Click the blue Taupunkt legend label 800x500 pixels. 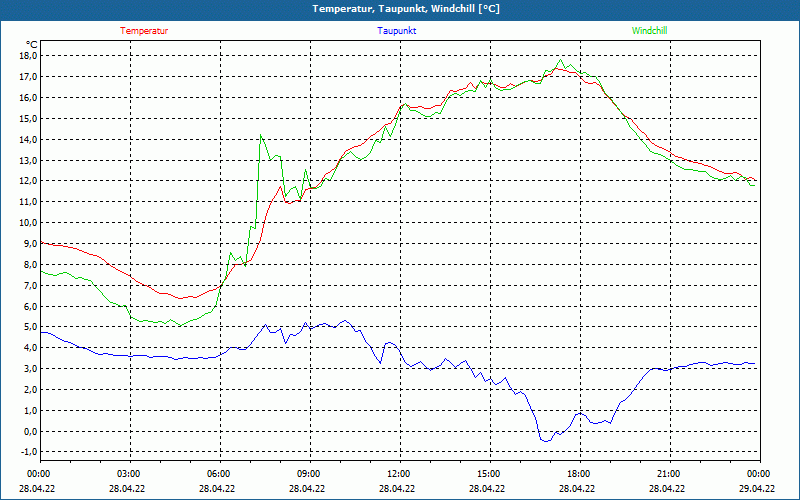tap(397, 31)
